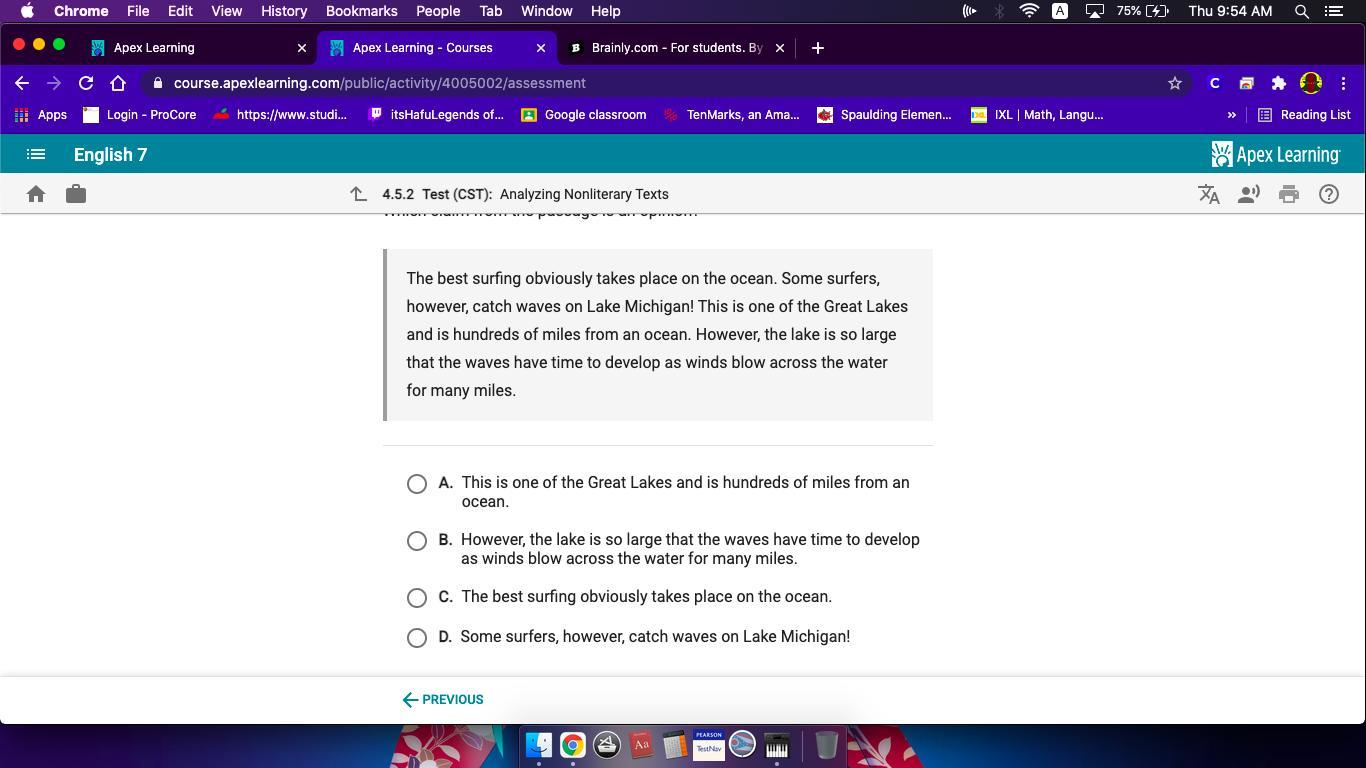Open the IXL Math bookmark
The height and width of the screenshot is (768, 1366).
point(1037,115)
